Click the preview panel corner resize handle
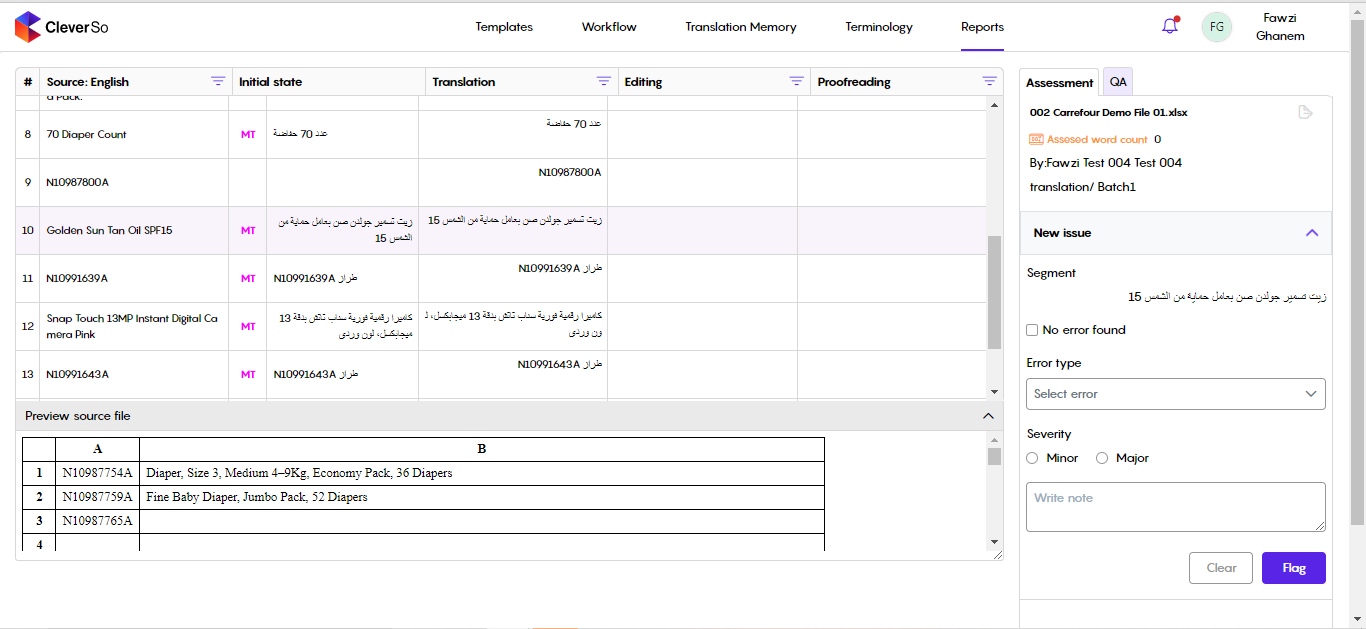This screenshot has width=1366, height=629. [x=997, y=555]
